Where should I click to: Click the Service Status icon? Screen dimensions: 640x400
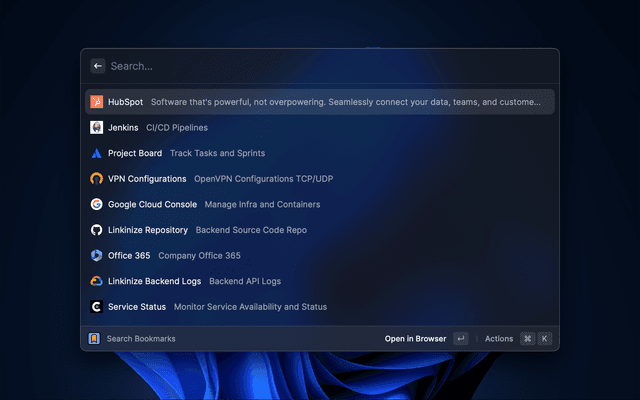tap(97, 307)
